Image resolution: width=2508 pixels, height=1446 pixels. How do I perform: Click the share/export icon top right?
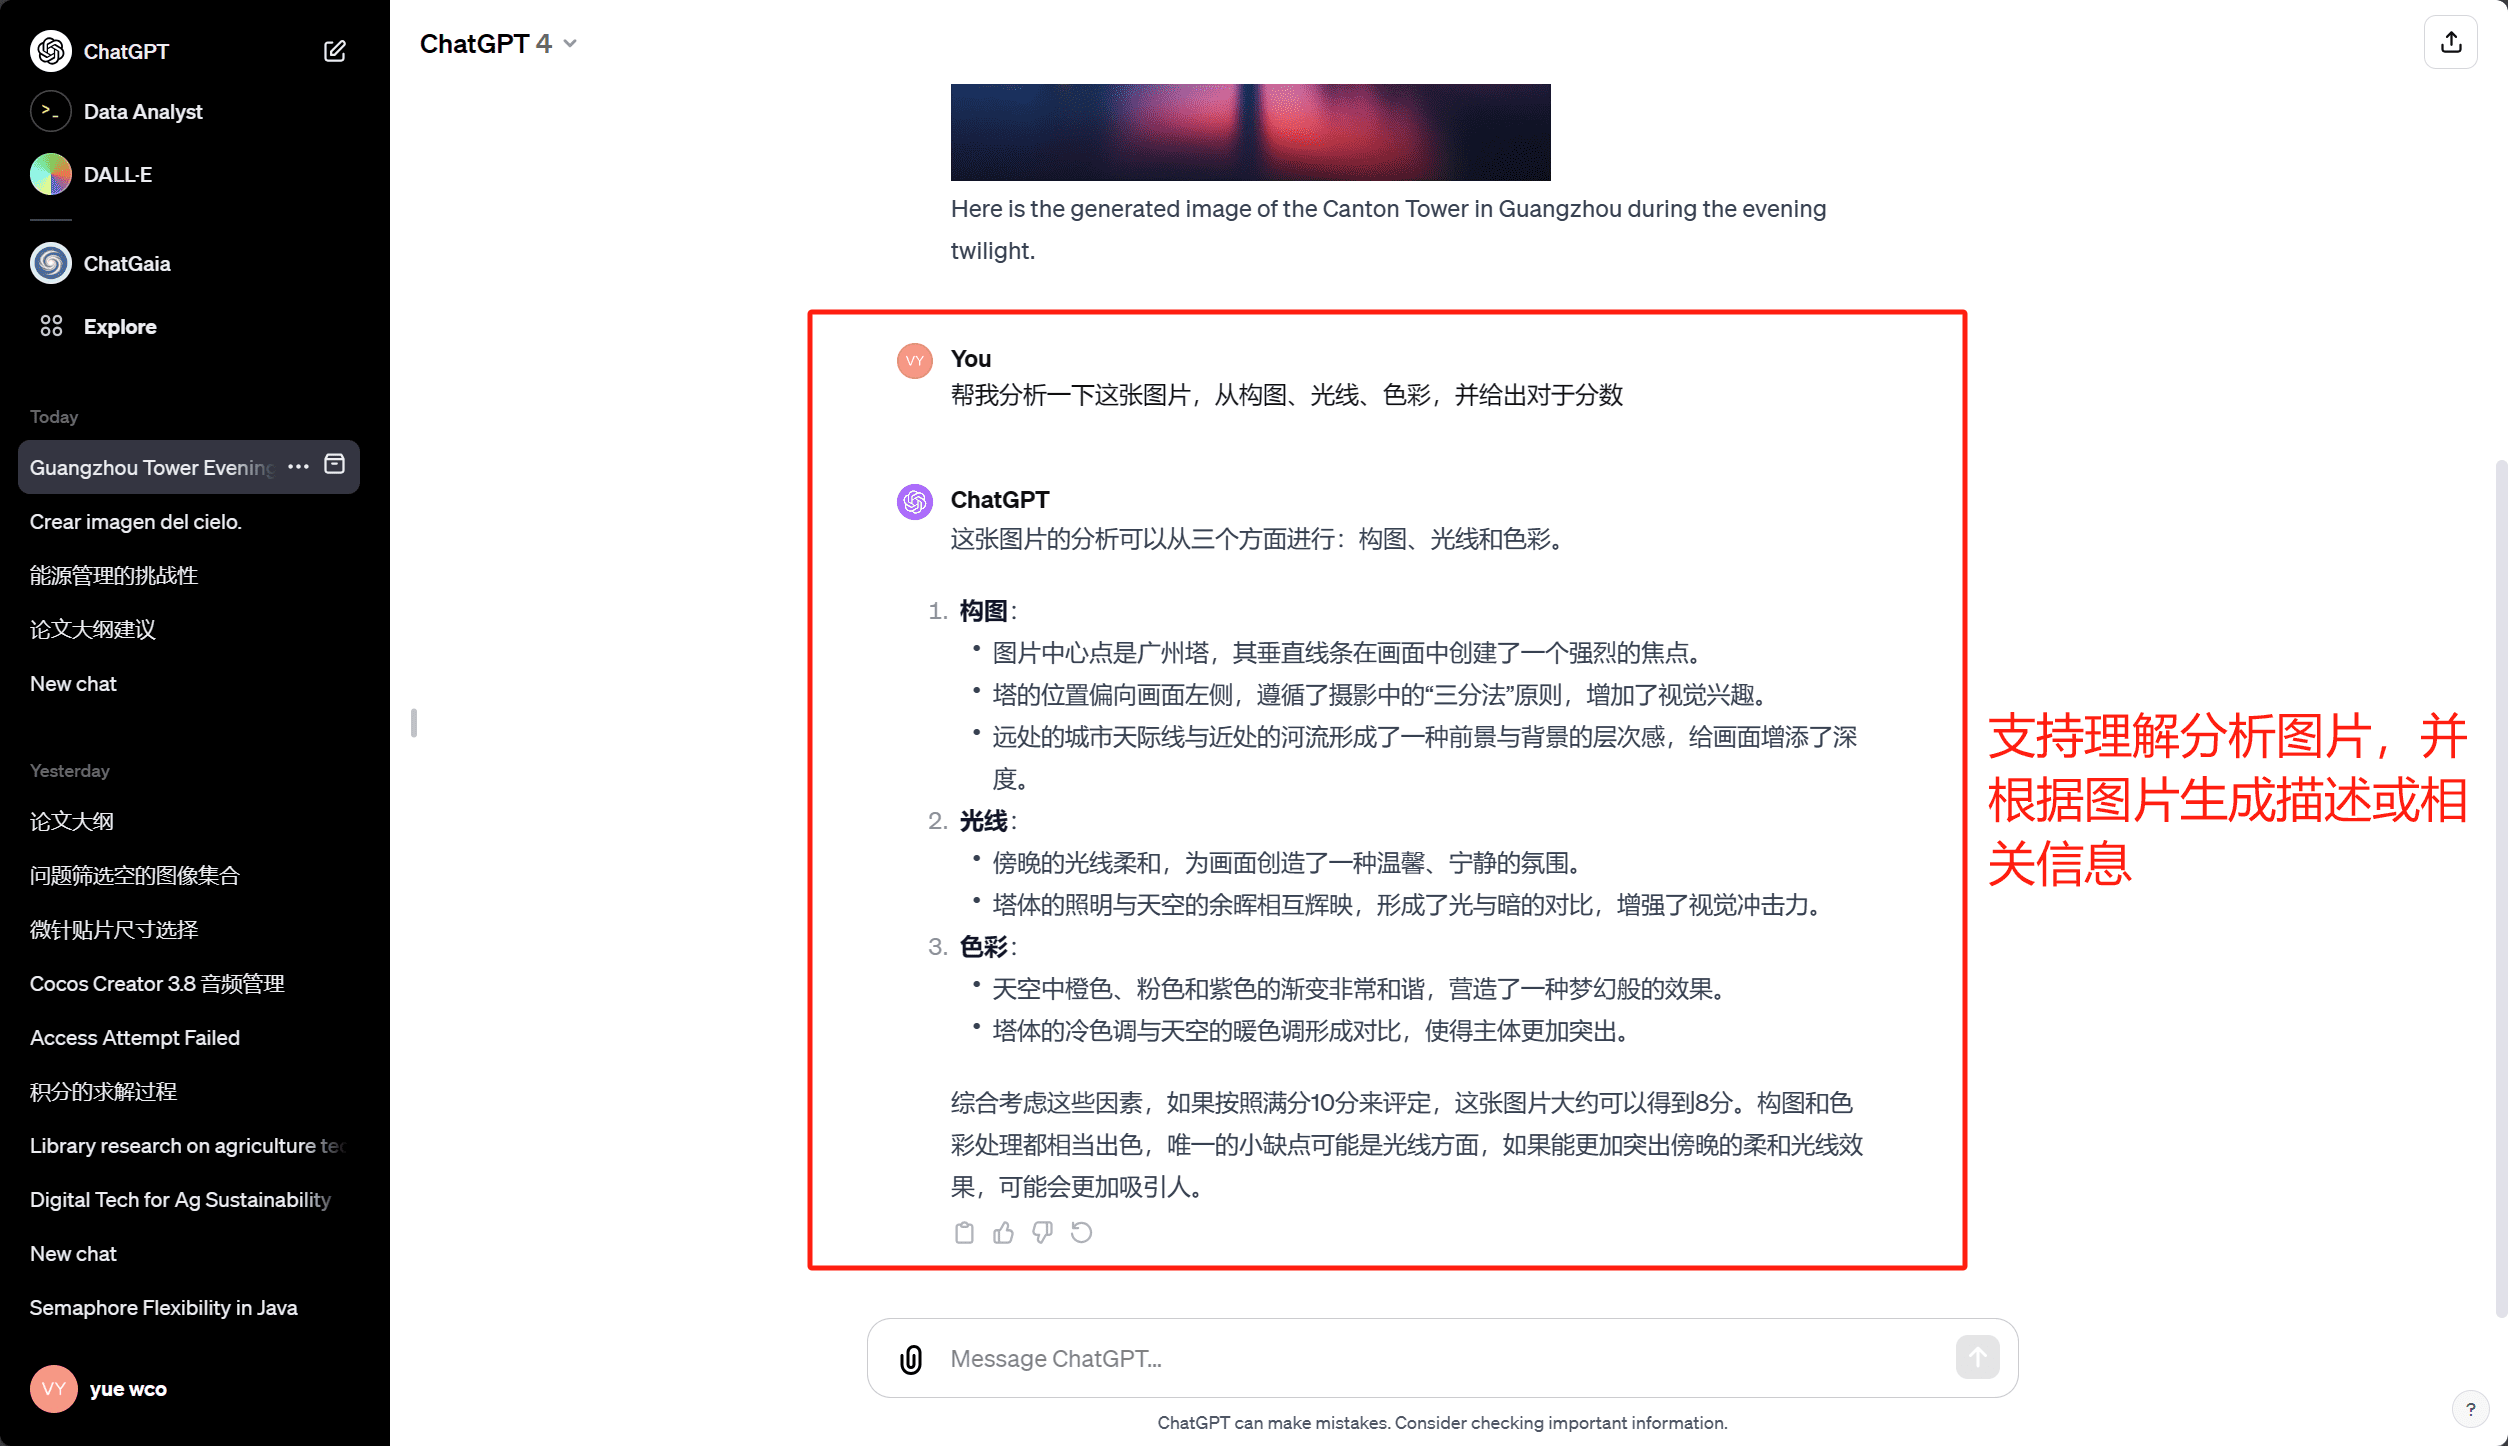(x=2451, y=41)
